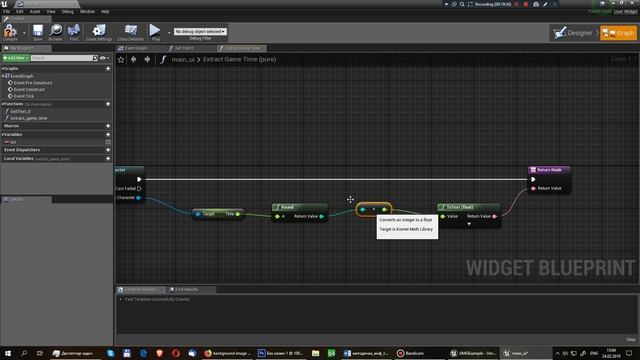
Task: Select Event Pre Construct in the tree
Action: [33, 83]
